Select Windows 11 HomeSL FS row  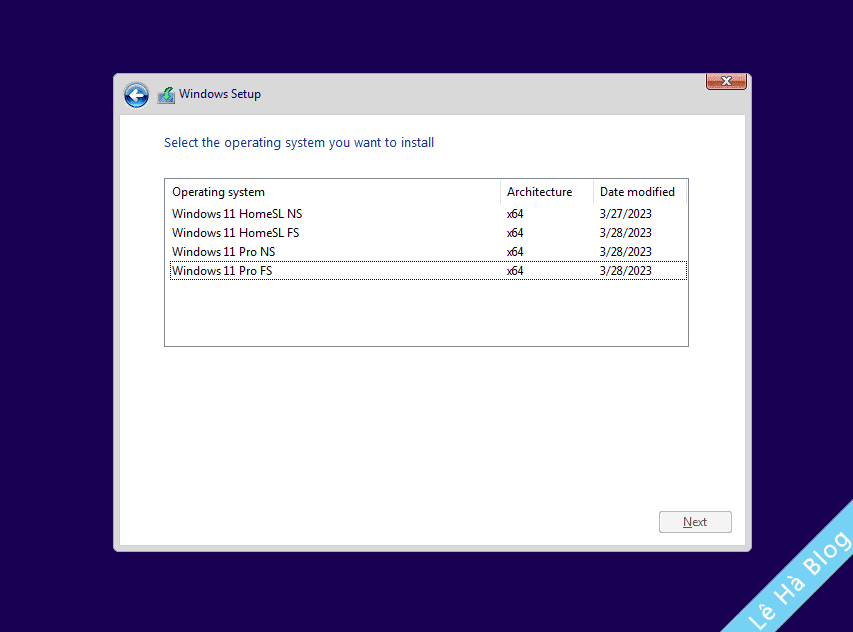(428, 233)
